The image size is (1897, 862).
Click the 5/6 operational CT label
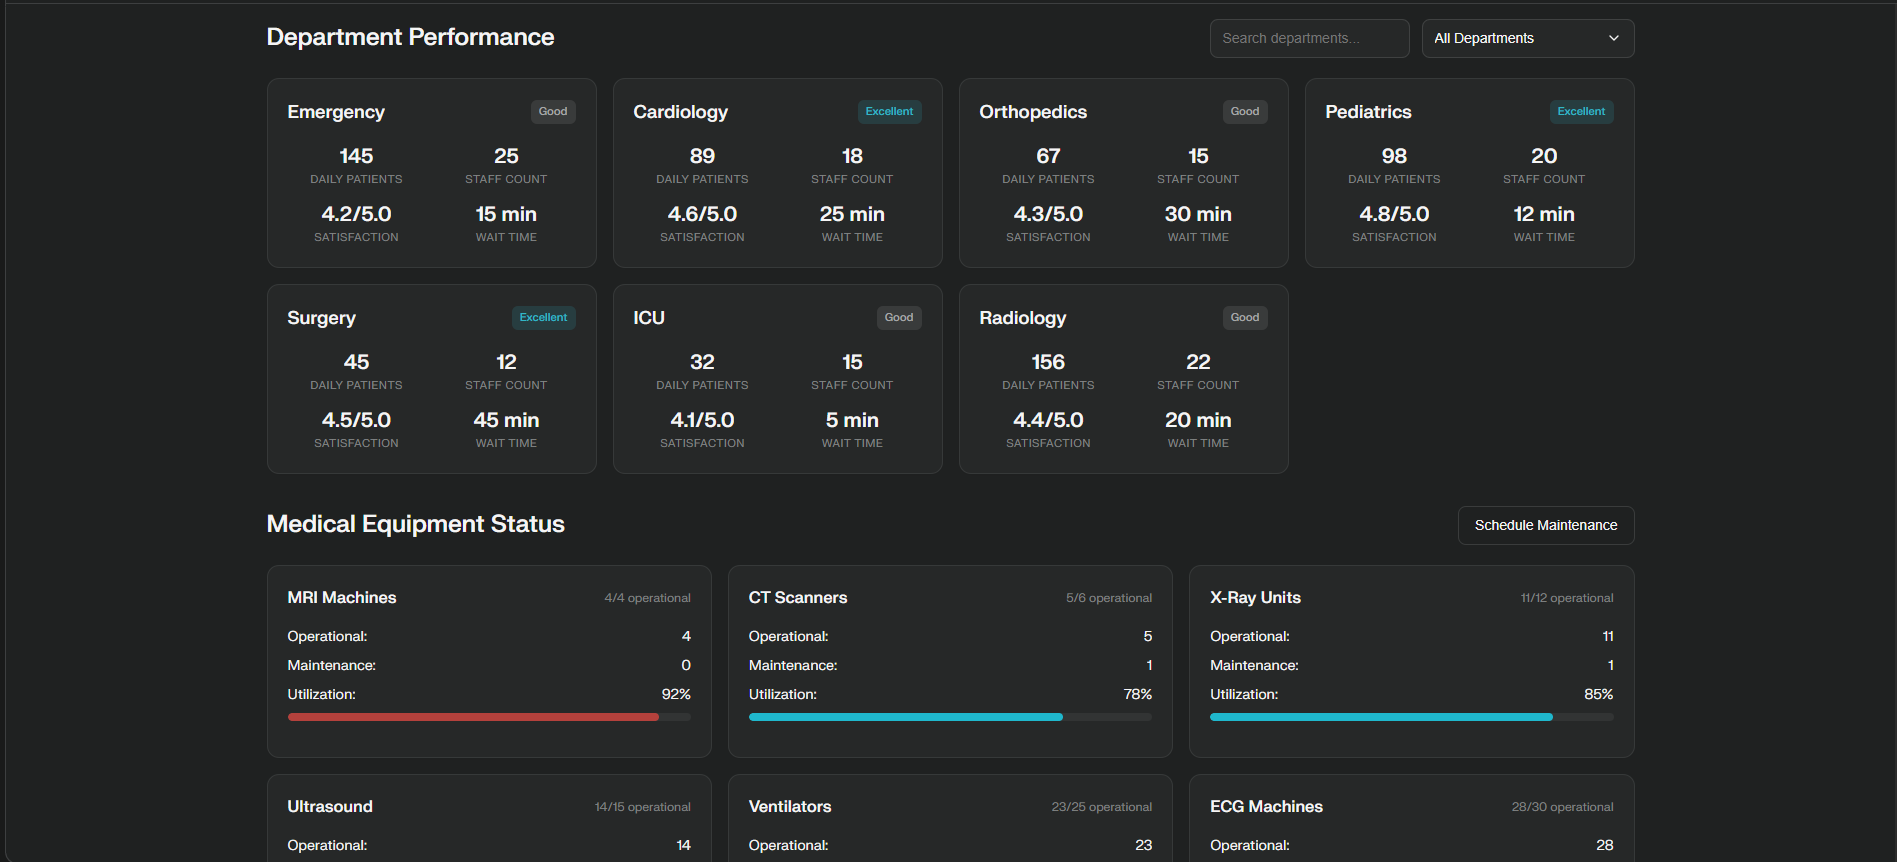(x=1109, y=598)
